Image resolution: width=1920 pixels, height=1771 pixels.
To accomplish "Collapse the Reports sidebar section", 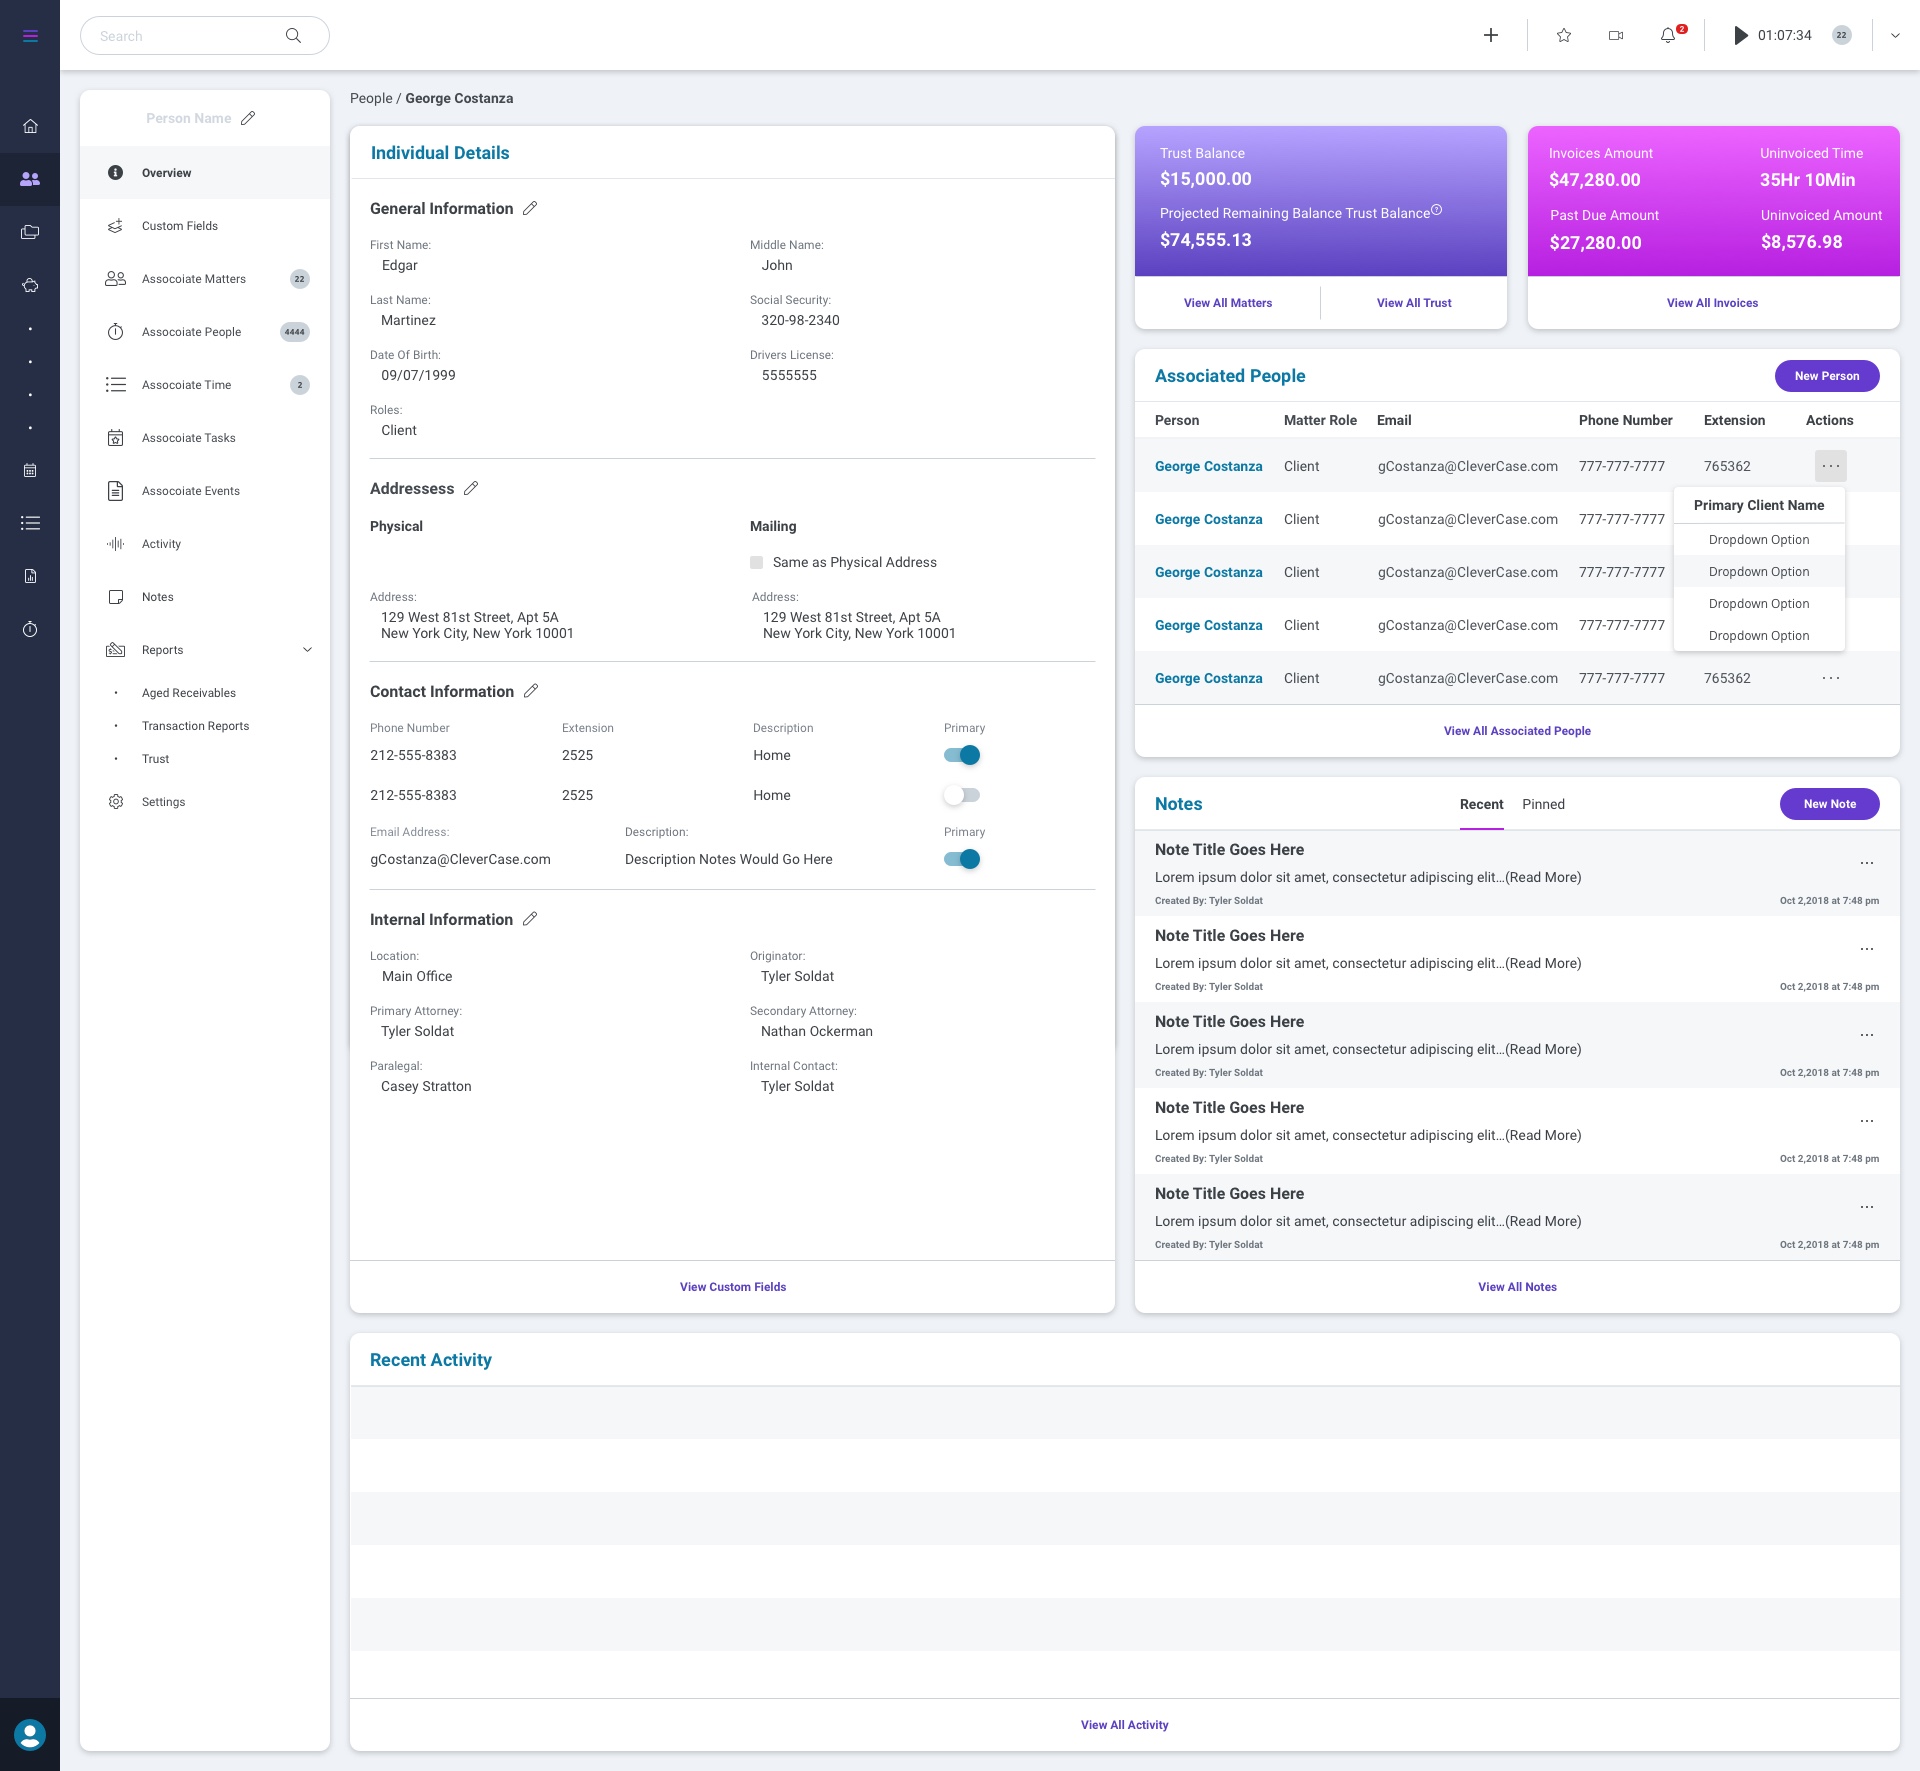I will click(307, 650).
